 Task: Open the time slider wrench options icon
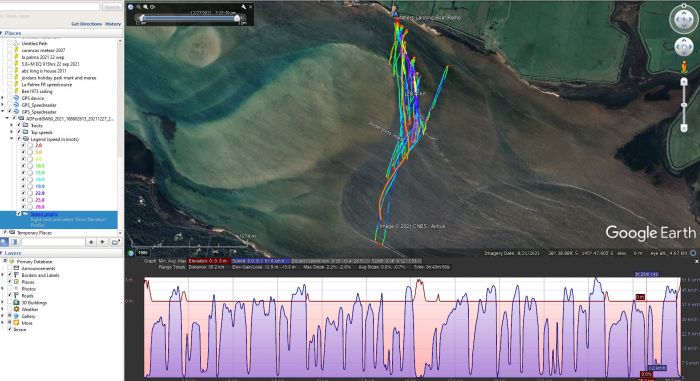244,7
